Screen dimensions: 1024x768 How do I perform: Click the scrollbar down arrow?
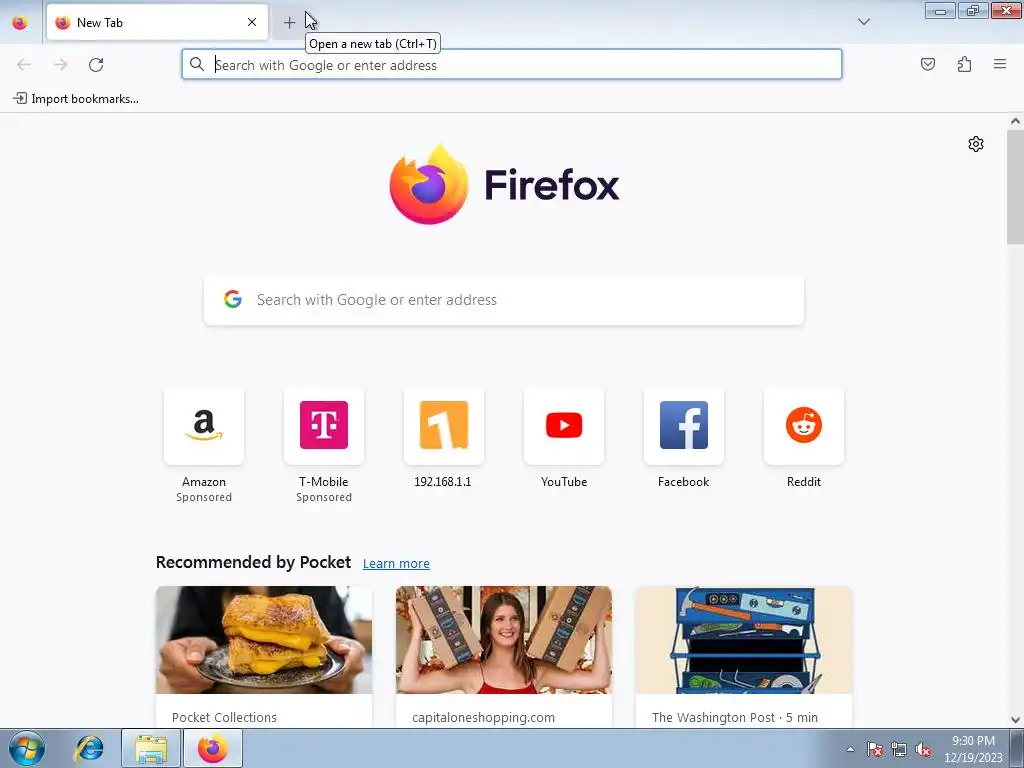[x=1015, y=720]
